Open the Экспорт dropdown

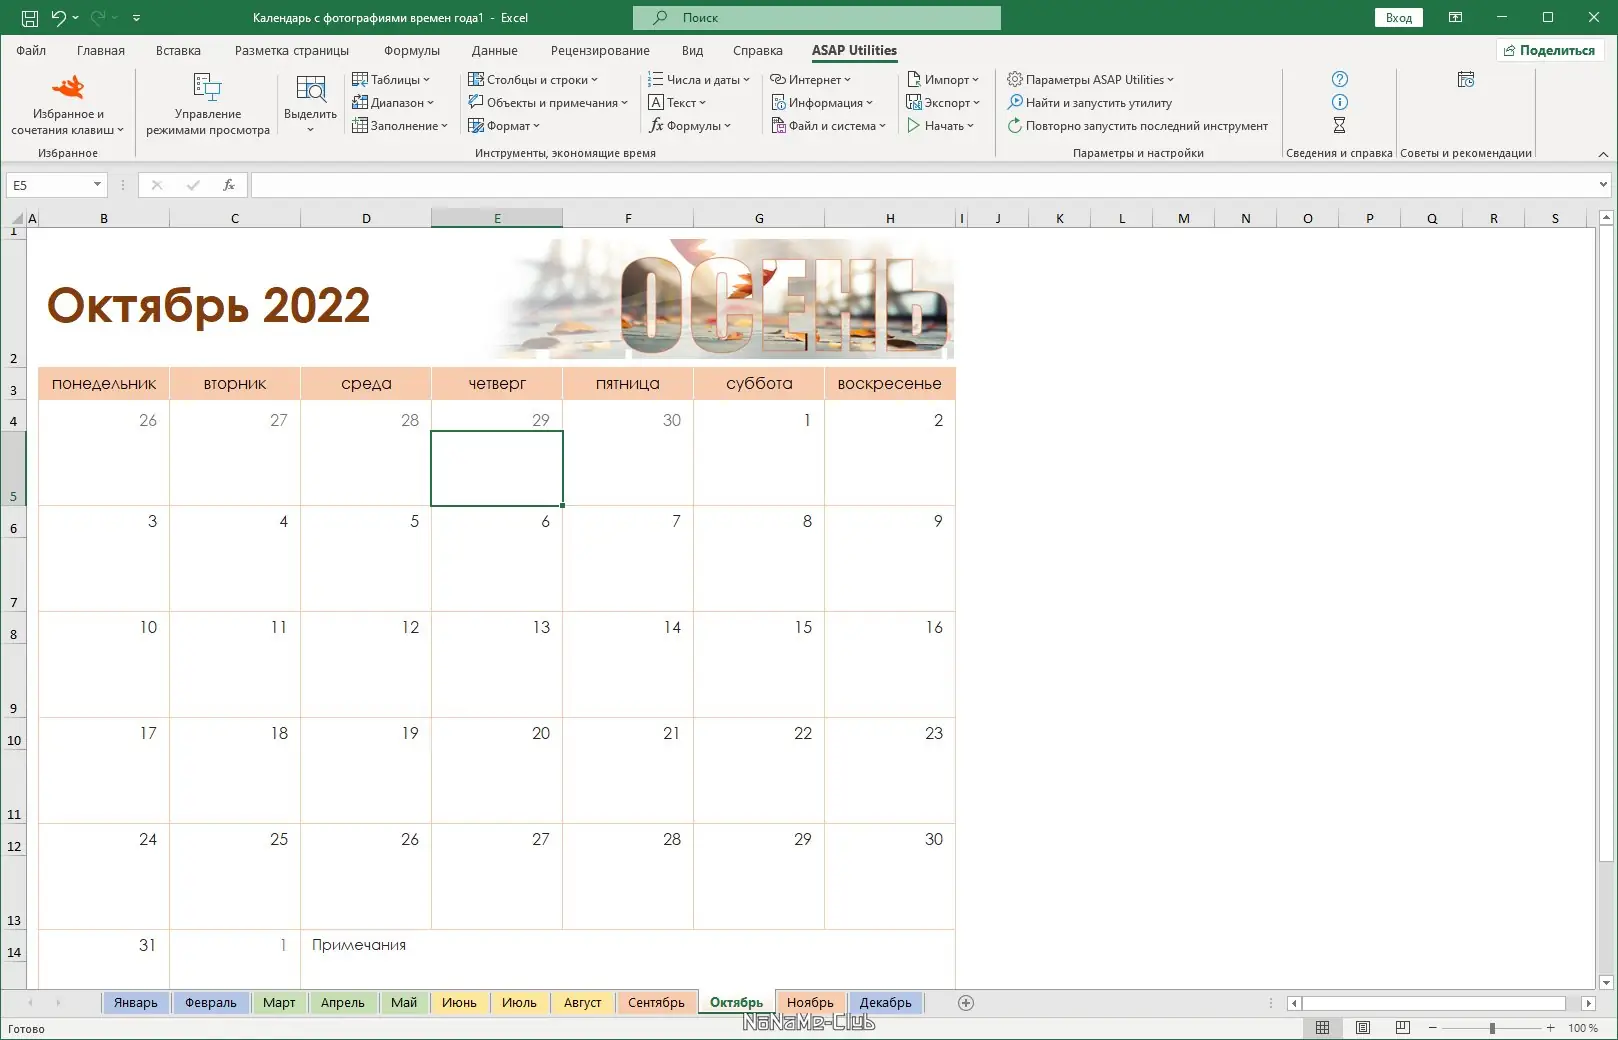(x=943, y=102)
